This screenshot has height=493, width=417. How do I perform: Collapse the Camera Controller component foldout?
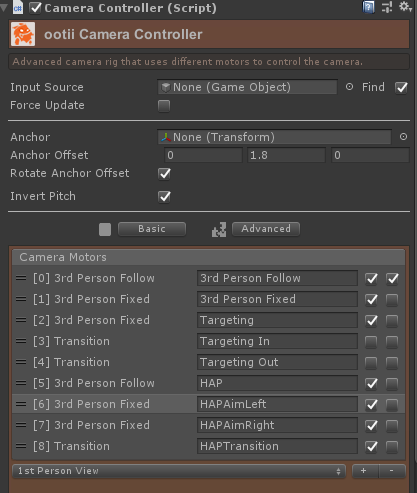[x=4, y=8]
